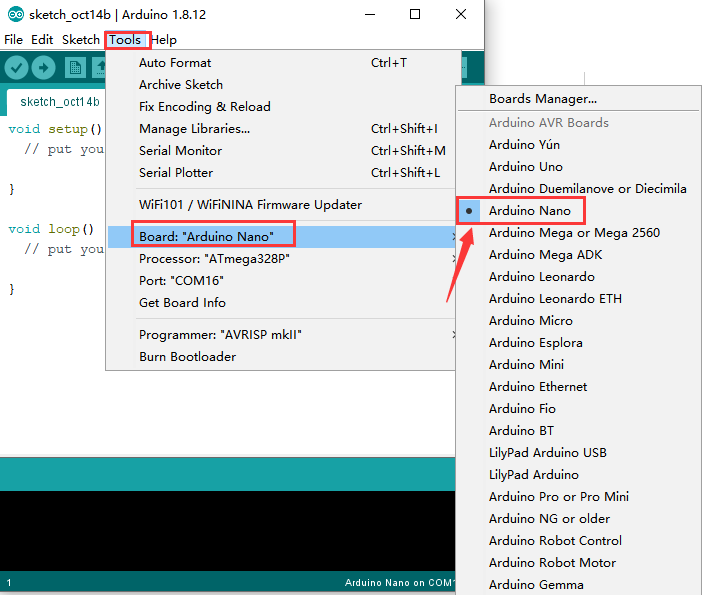703x595 pixels.
Task: Click the New sketch toolbar icon
Action: click(x=75, y=67)
